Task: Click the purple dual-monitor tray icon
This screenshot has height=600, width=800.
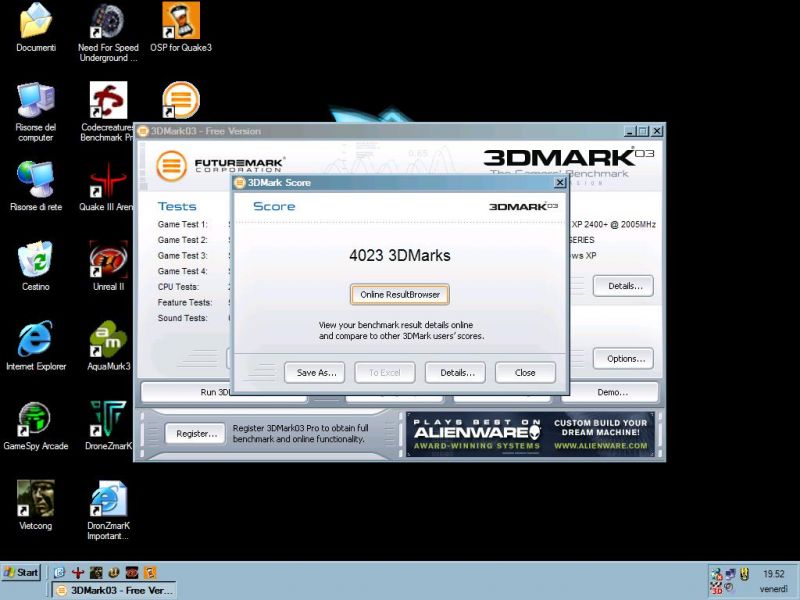Action: click(x=731, y=574)
